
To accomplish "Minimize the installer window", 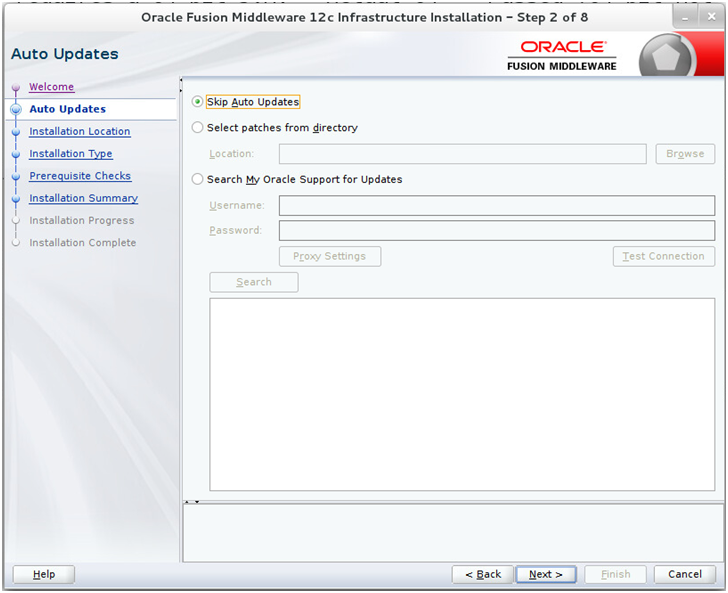I will (685, 17).
